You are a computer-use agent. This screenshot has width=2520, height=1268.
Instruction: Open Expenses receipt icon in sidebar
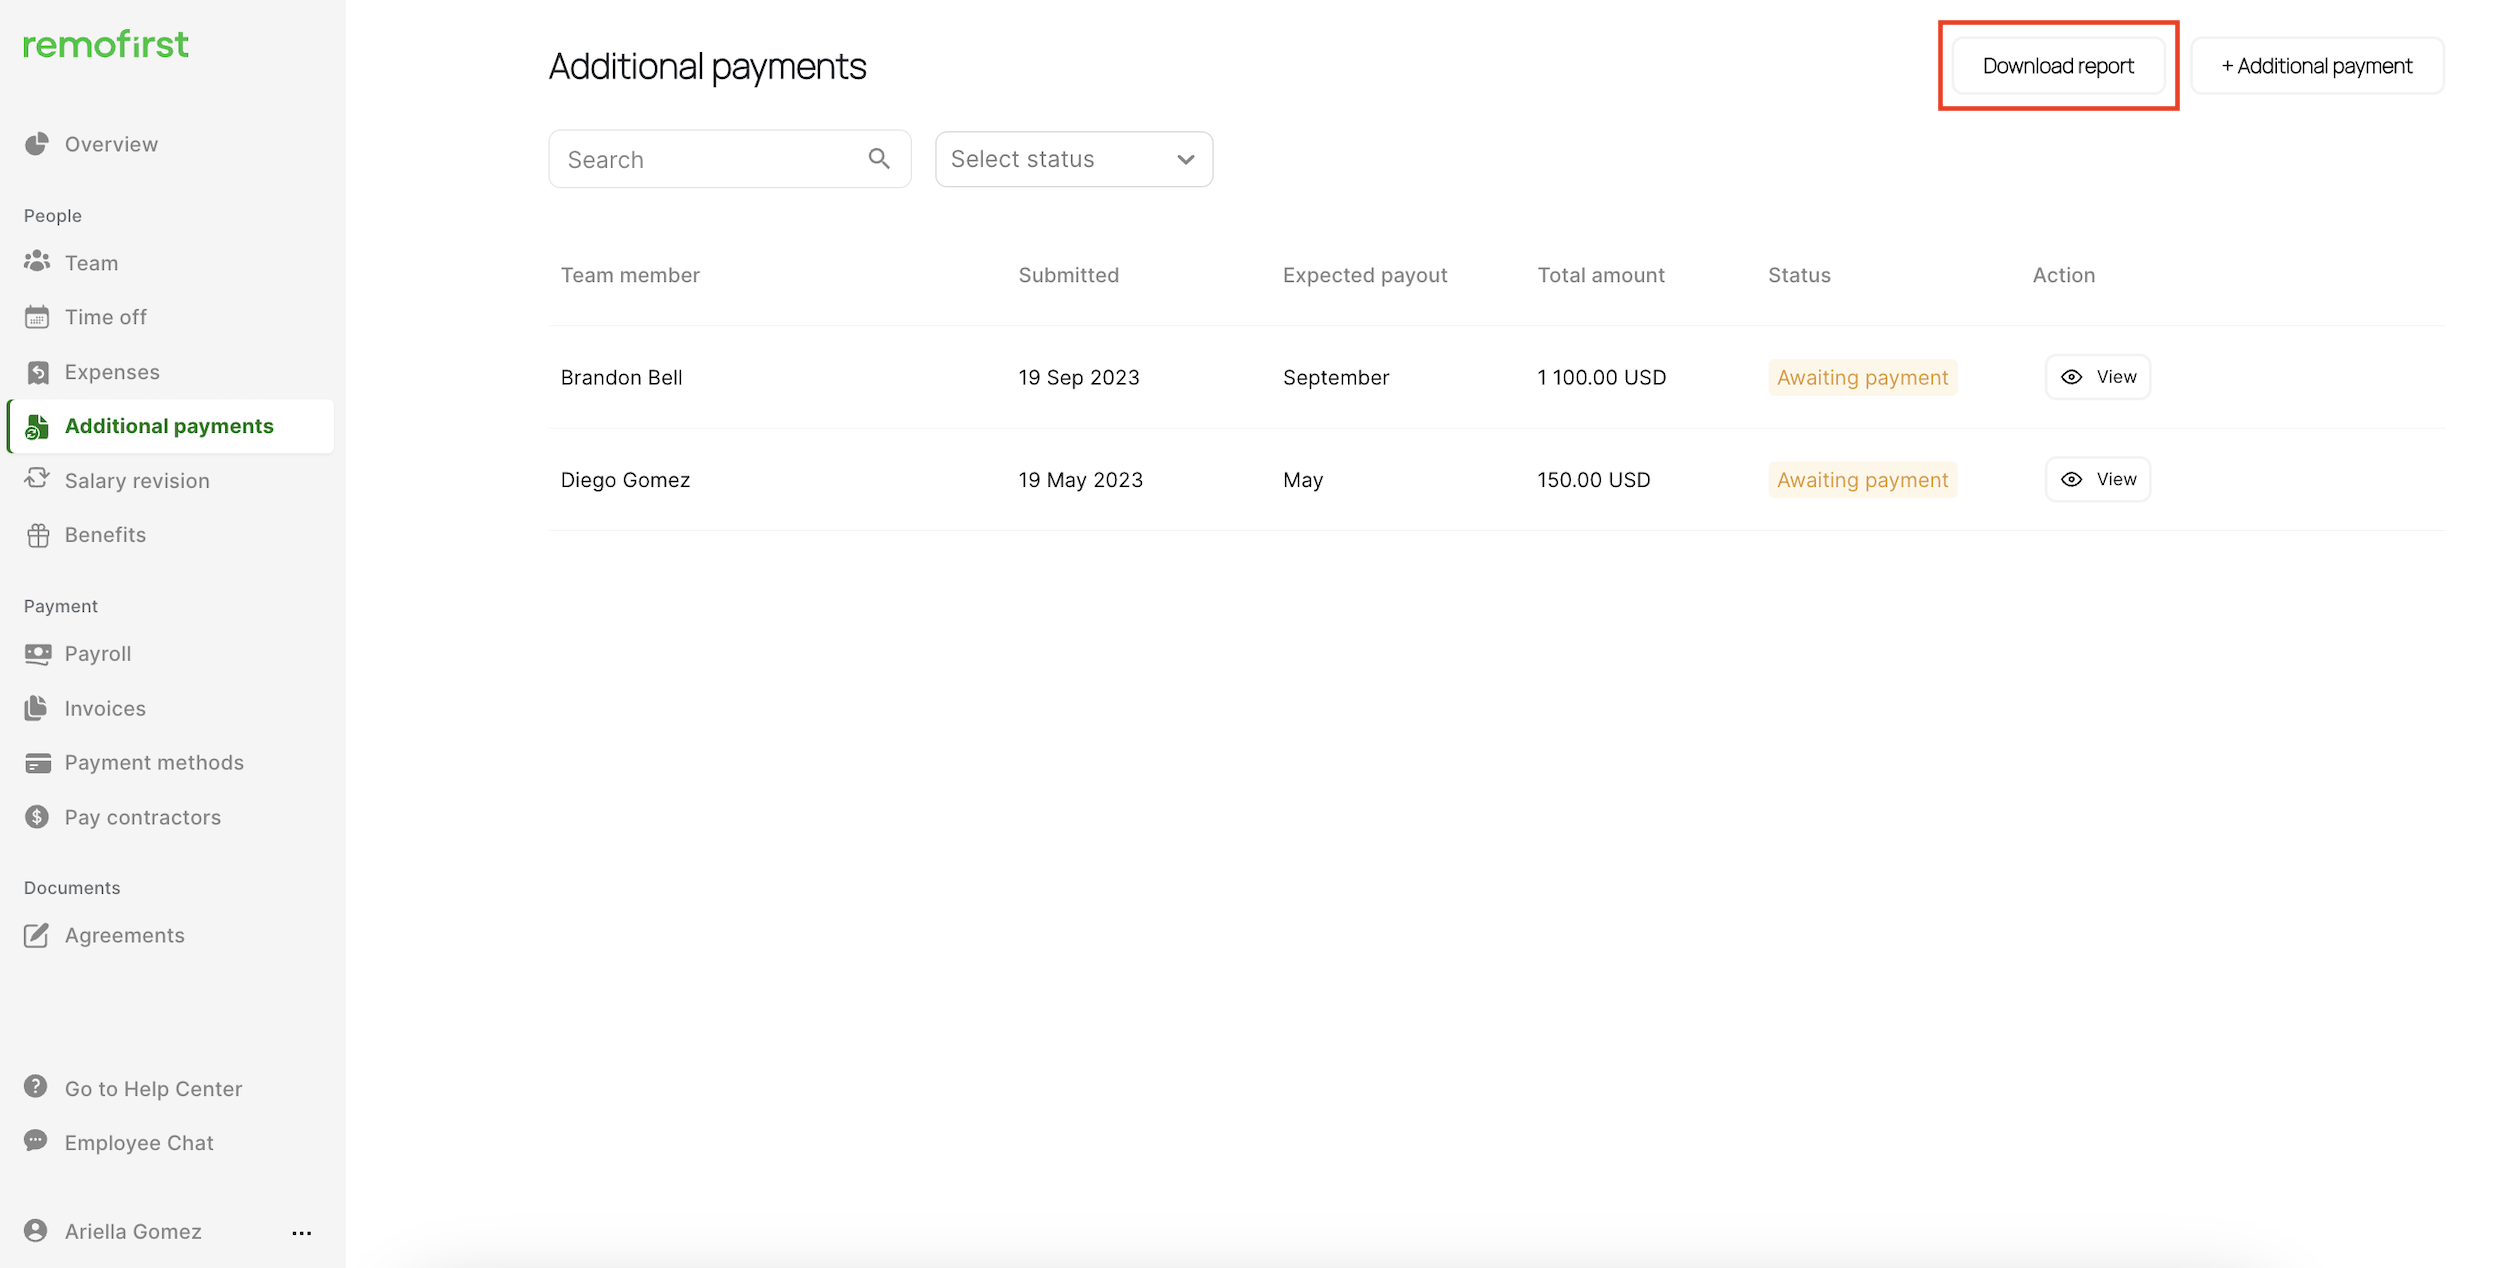point(37,372)
